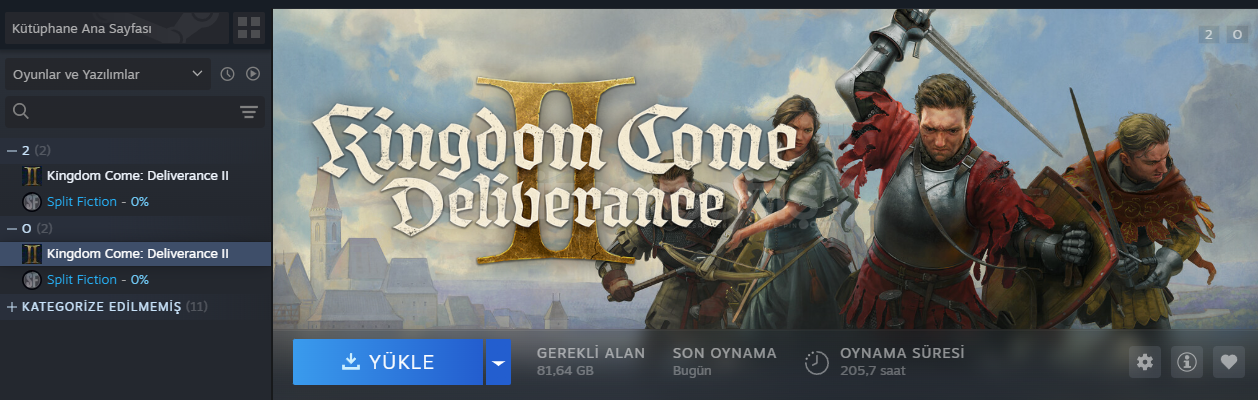Click the search magnifier icon
The height and width of the screenshot is (400, 1258).
pyautogui.click(x=21, y=111)
